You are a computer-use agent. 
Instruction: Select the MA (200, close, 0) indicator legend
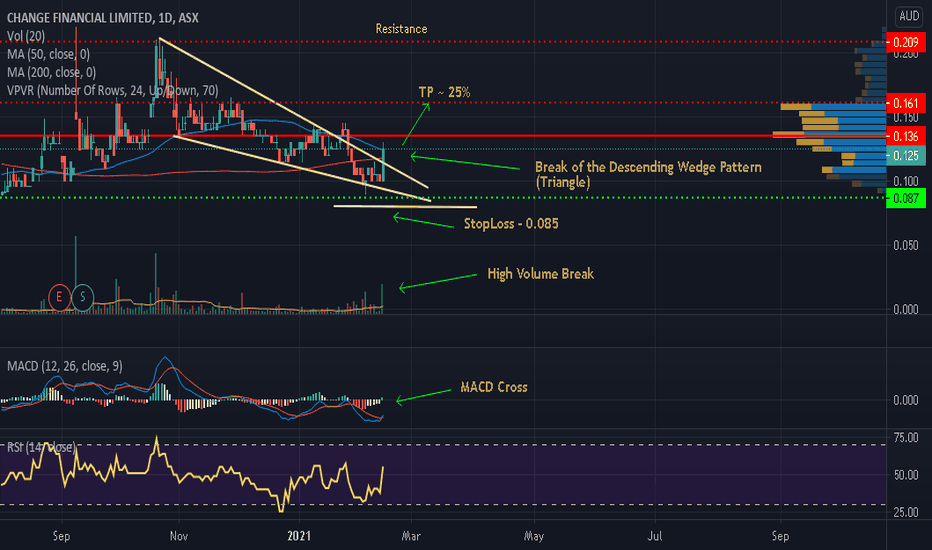coord(51,73)
